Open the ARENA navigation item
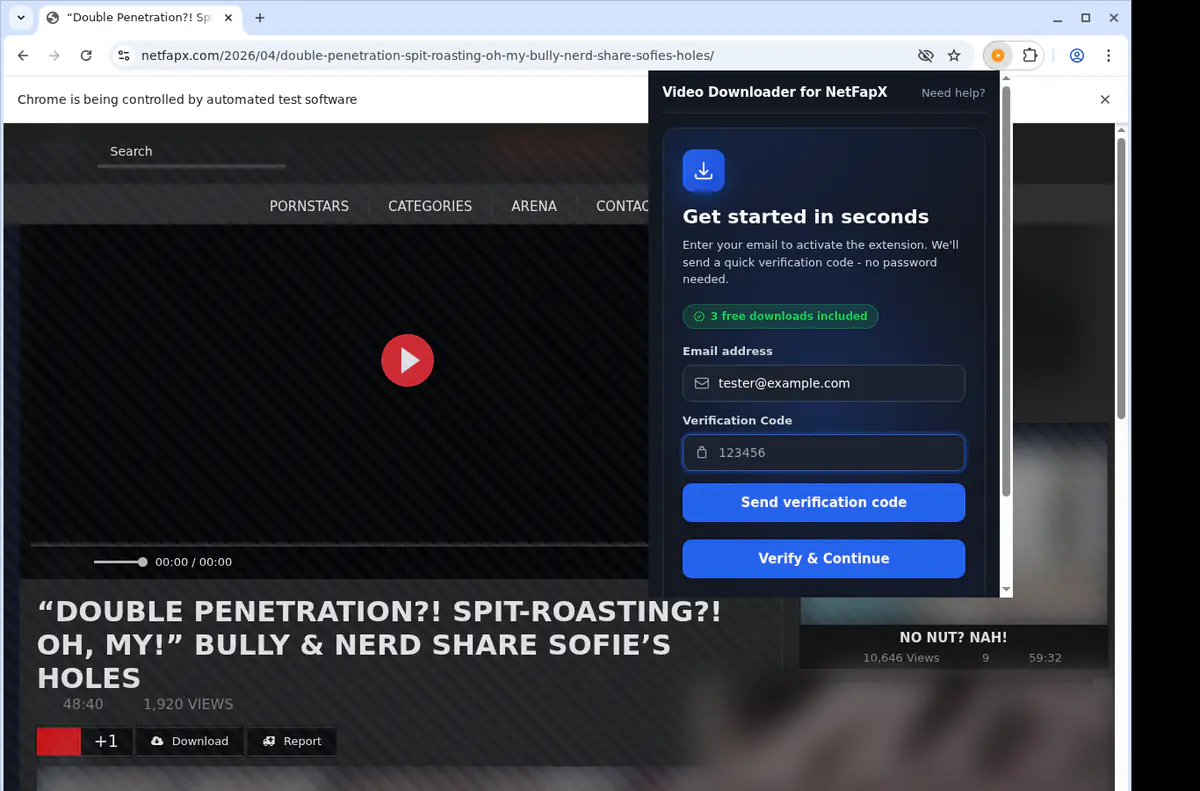The width and height of the screenshot is (1200, 791). click(534, 206)
